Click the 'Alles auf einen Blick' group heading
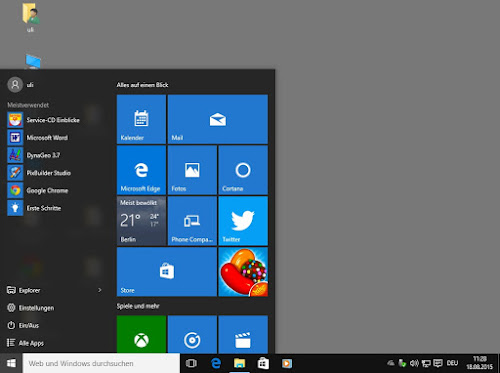Viewport: 500px width, 373px height. [x=142, y=85]
